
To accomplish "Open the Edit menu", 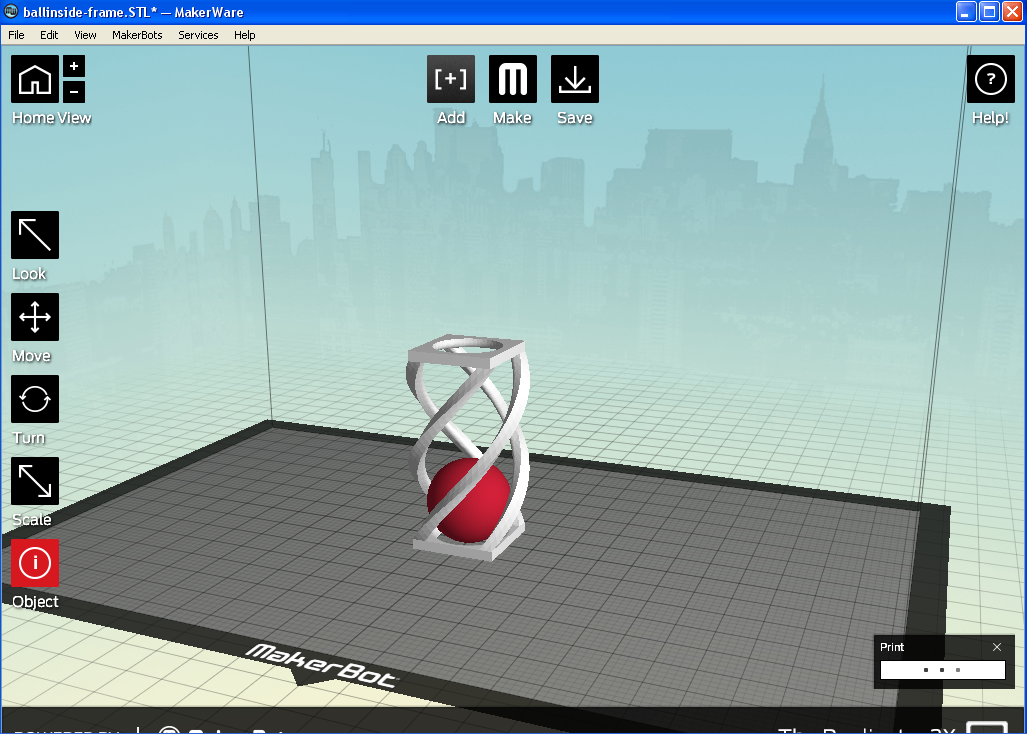I will [x=49, y=35].
